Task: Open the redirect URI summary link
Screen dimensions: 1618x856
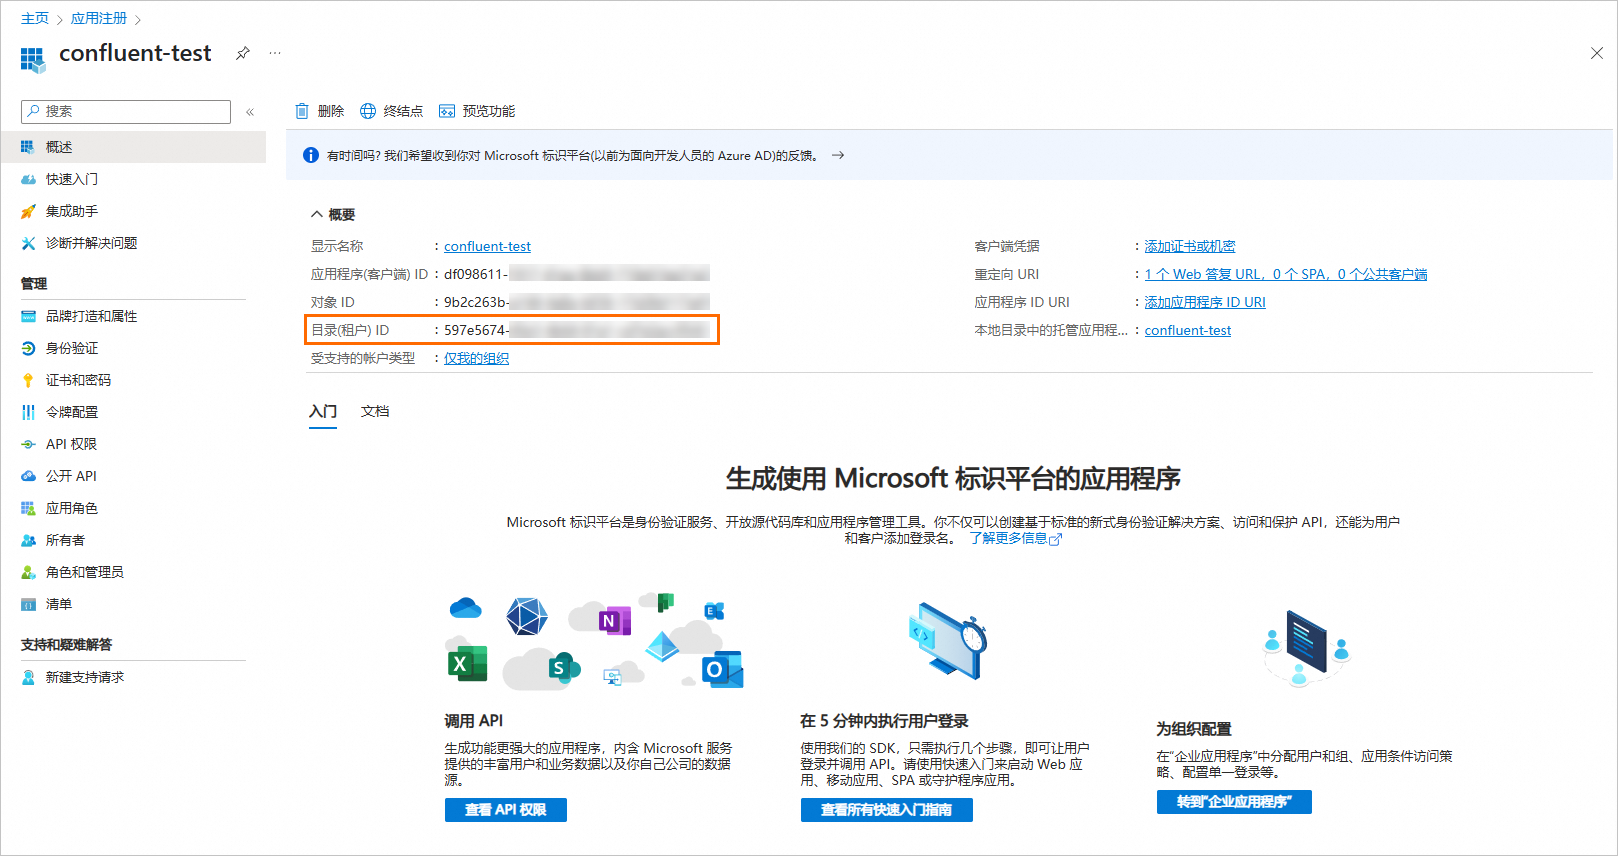Action: point(1286,274)
